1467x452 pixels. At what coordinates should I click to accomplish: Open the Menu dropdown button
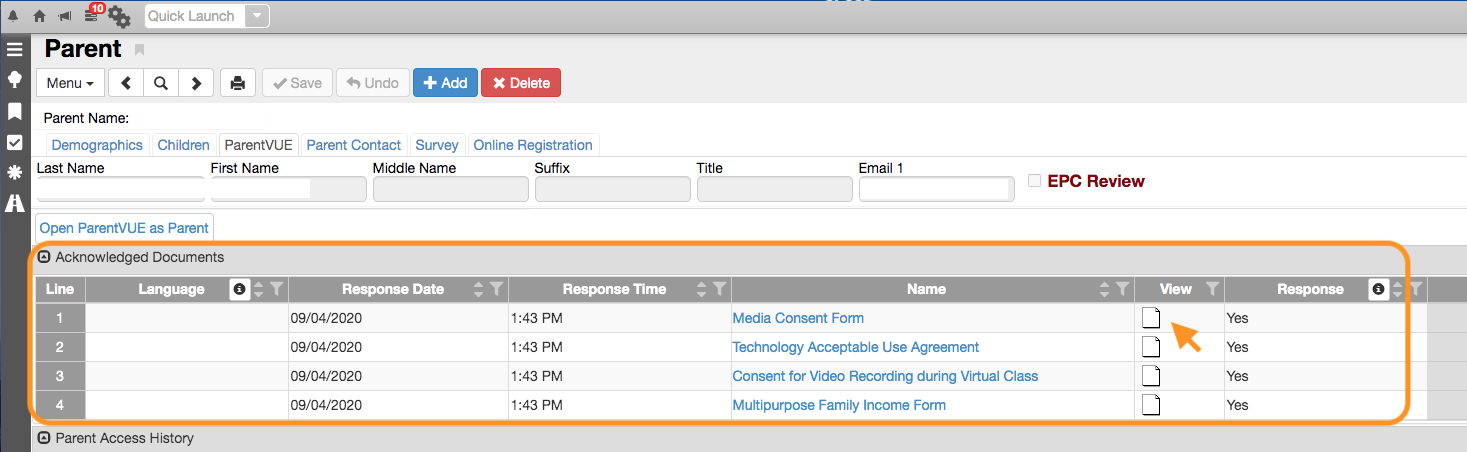(70, 83)
